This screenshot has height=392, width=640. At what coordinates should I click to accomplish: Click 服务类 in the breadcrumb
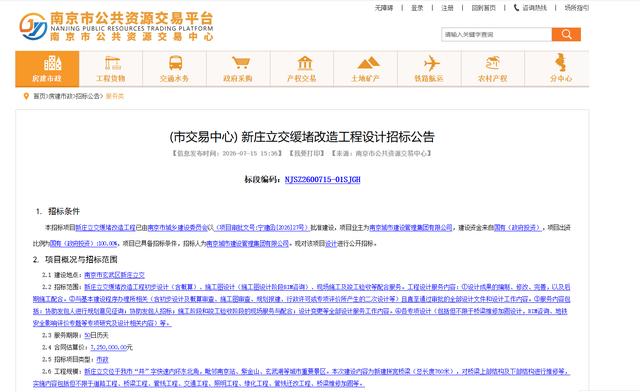[x=115, y=96]
